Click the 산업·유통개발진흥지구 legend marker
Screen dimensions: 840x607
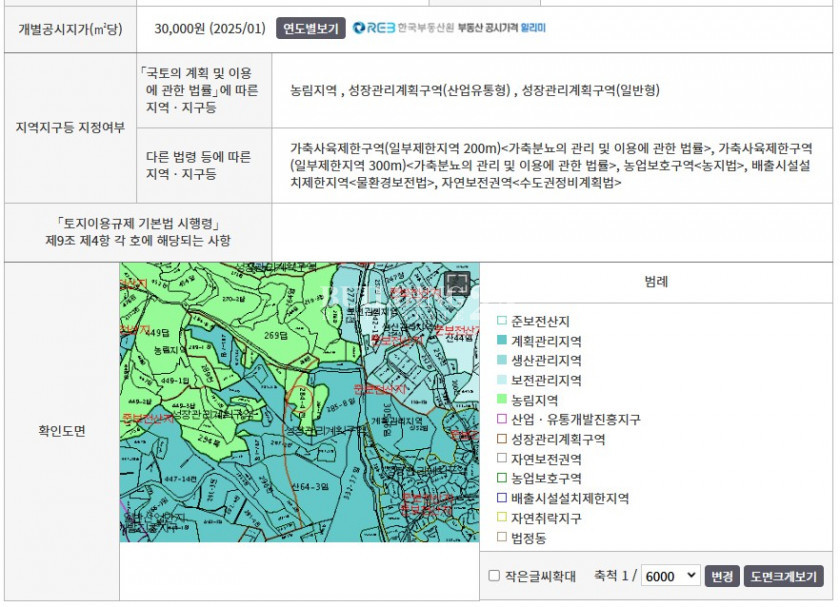(502, 419)
